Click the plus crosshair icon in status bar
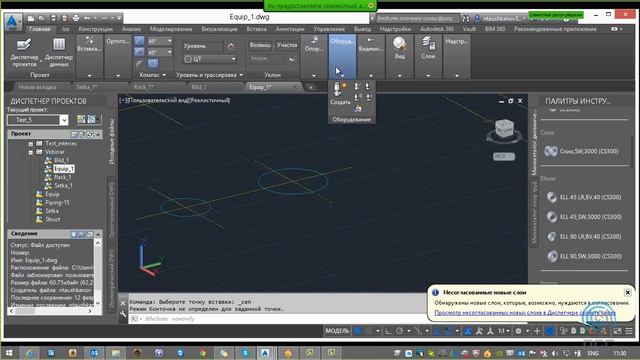Image resolution: width=640 pixels, height=360 pixels. tap(537, 331)
